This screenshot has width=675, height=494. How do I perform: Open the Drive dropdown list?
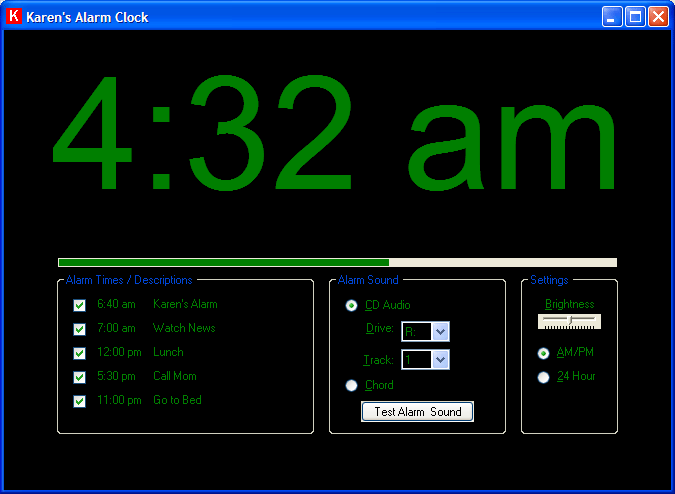click(x=440, y=331)
